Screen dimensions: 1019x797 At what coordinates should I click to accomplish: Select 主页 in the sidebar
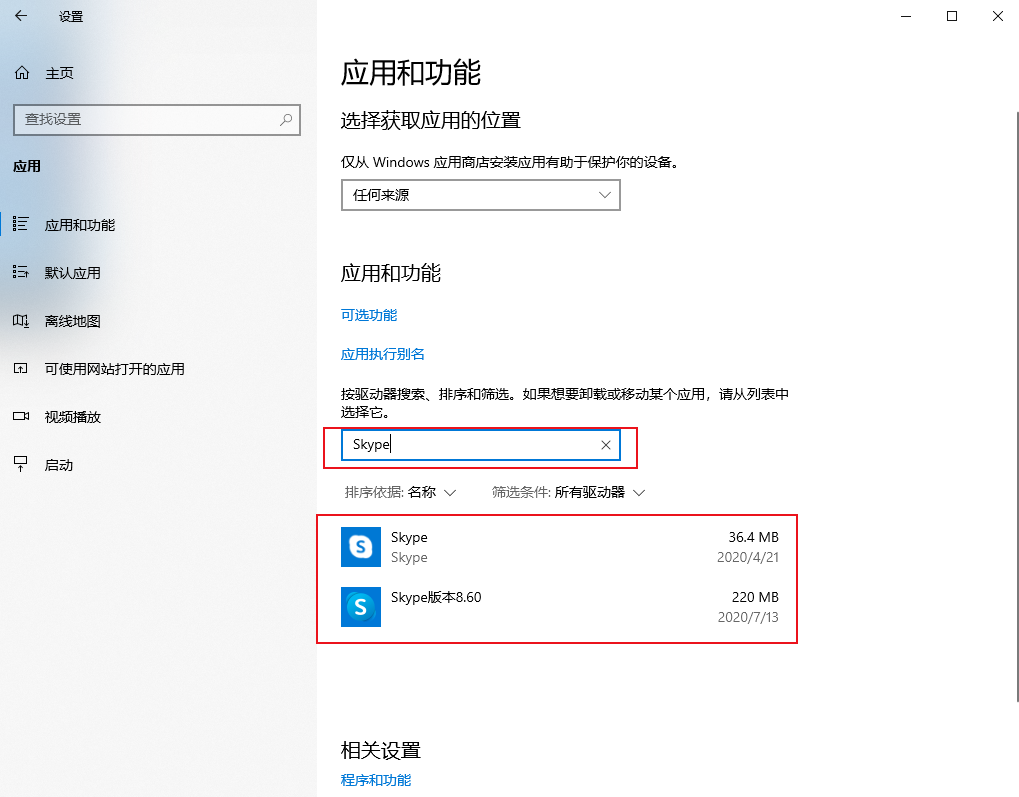pyautogui.click(x=59, y=73)
